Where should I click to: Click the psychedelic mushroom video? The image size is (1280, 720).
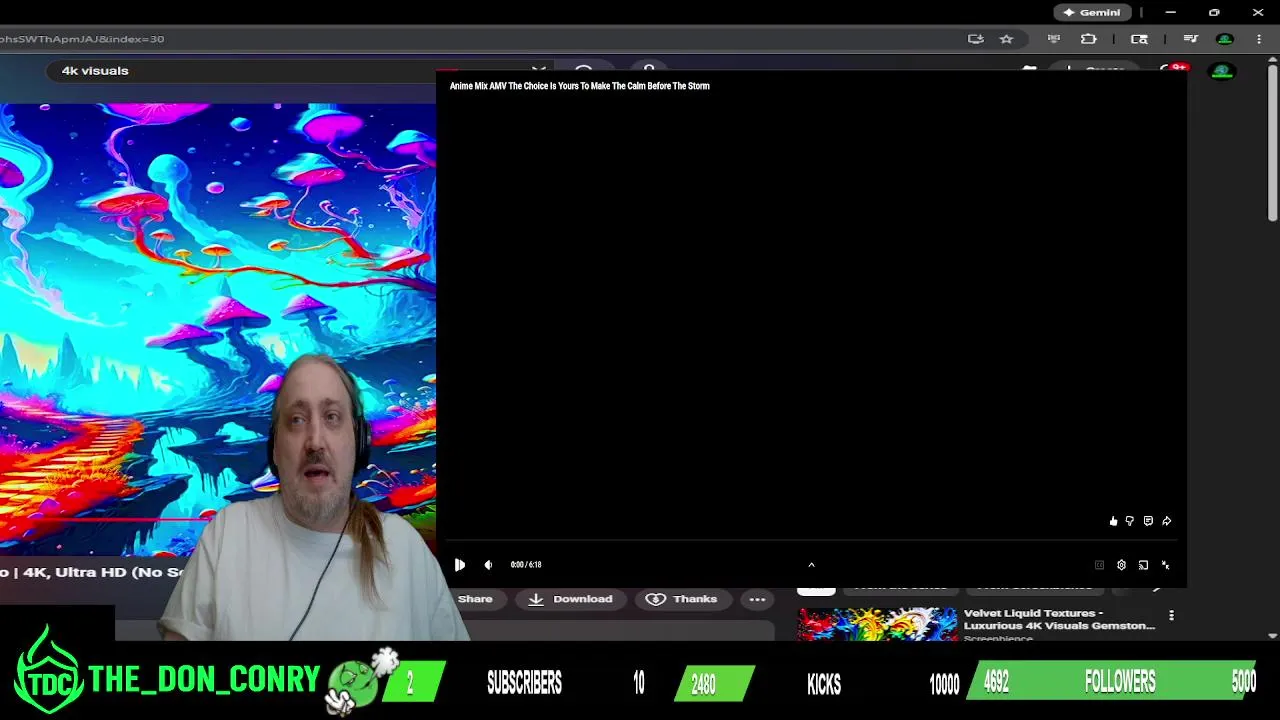tap(218, 328)
